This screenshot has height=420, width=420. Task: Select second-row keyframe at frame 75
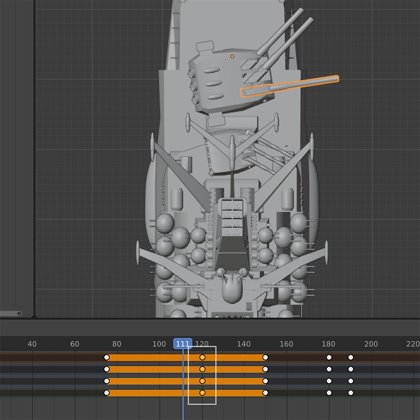(x=107, y=369)
